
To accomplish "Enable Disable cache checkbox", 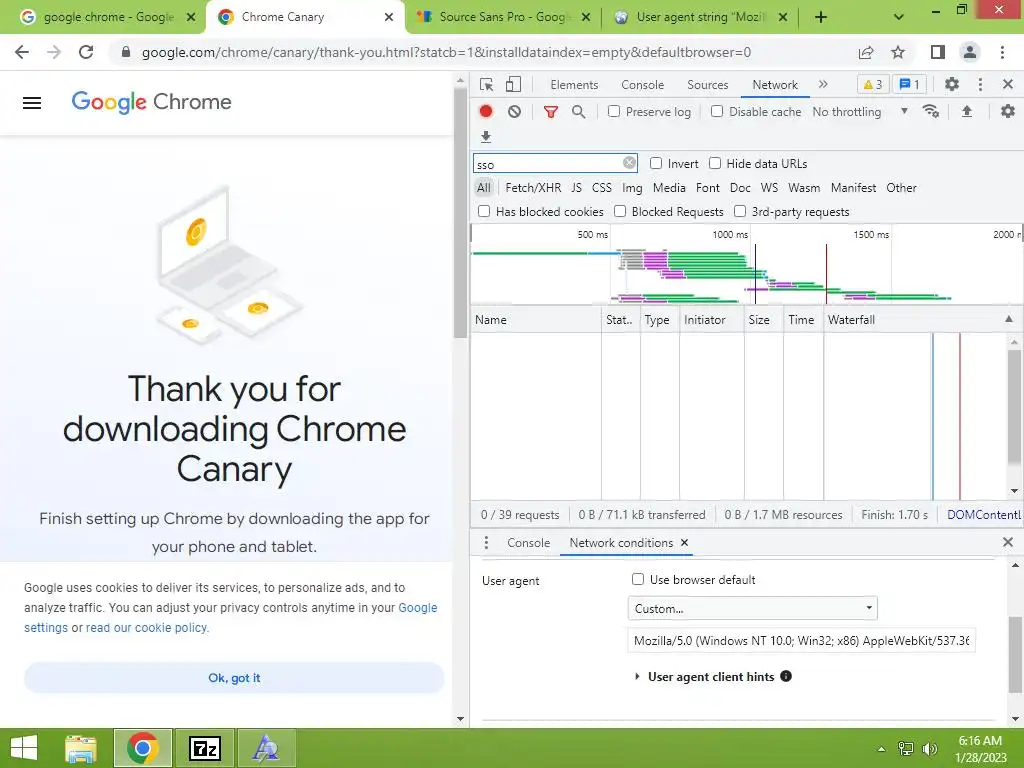I will tap(717, 111).
